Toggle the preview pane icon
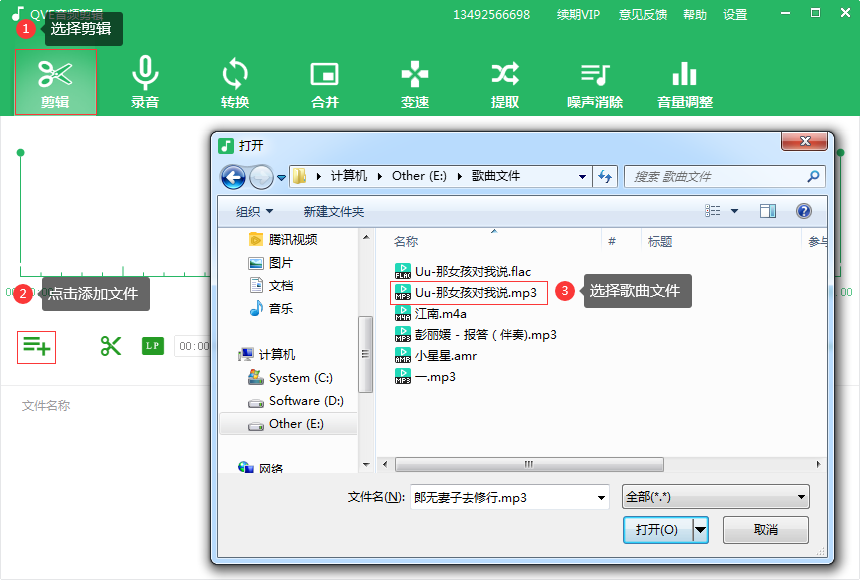Image resolution: width=860 pixels, height=580 pixels. click(768, 211)
